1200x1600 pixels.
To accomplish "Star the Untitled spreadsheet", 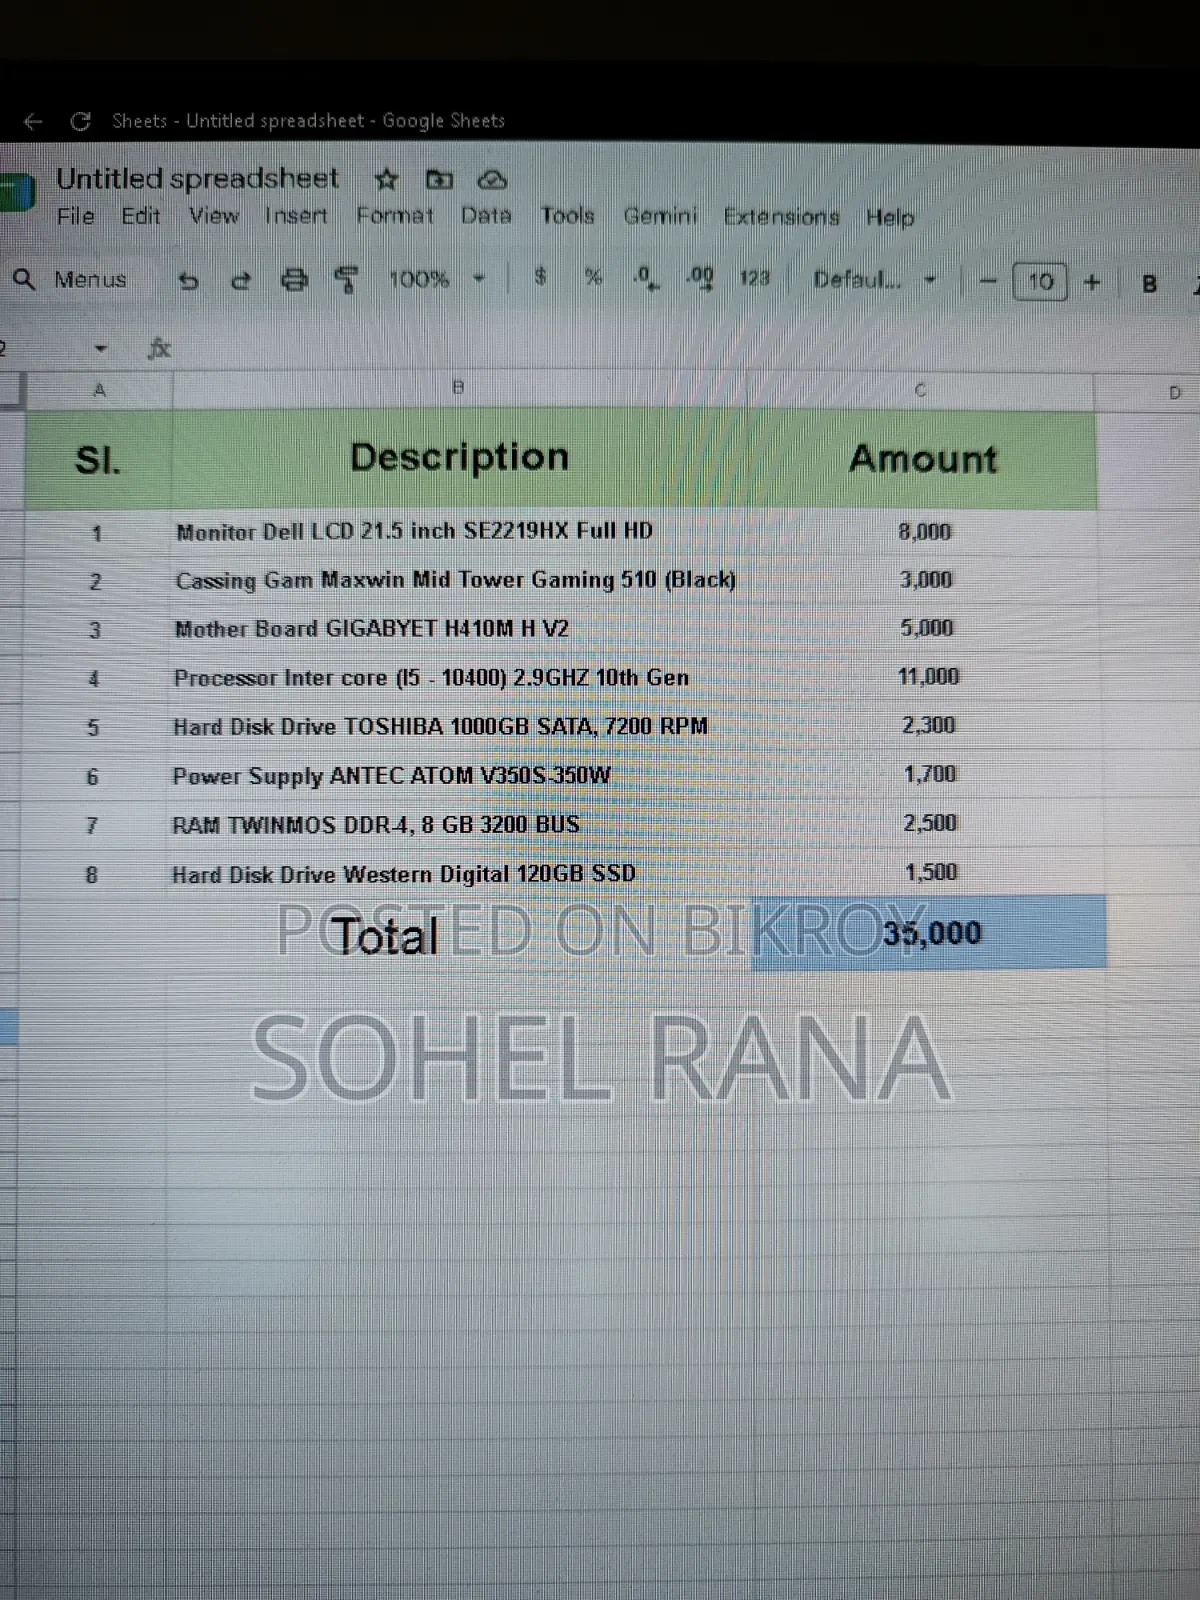I will click(x=386, y=180).
